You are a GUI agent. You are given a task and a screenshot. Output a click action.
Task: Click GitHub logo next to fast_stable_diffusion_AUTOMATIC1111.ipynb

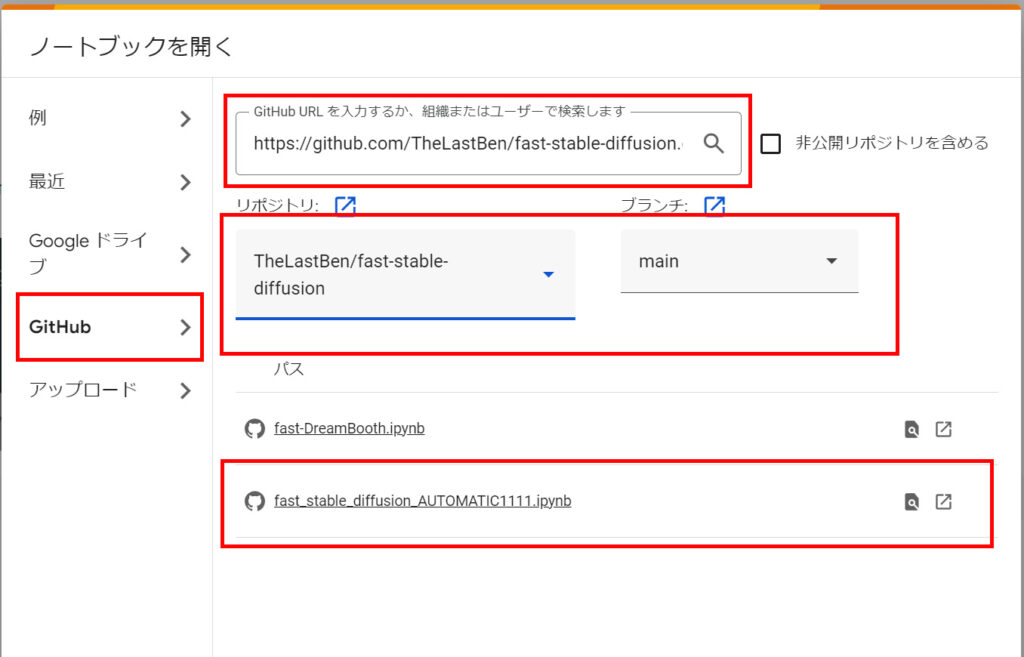pyautogui.click(x=255, y=501)
